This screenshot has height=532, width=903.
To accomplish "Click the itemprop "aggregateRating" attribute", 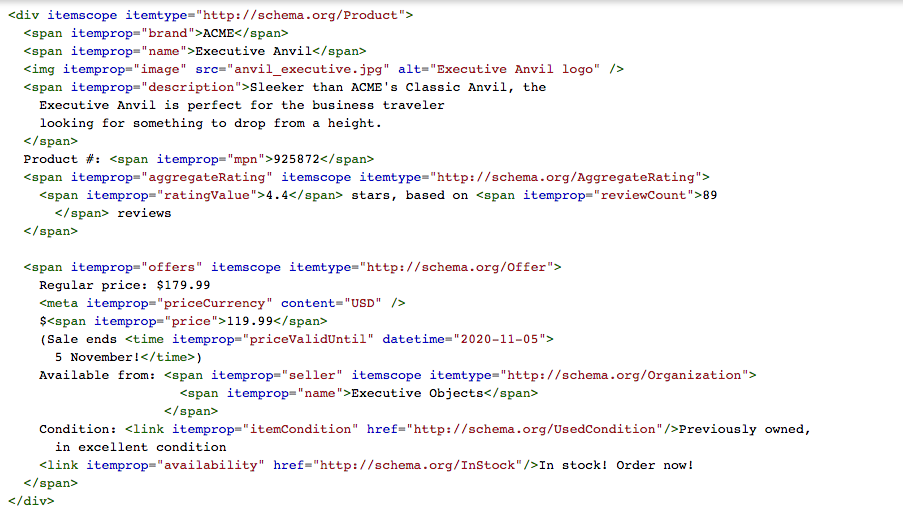I will pos(172,177).
